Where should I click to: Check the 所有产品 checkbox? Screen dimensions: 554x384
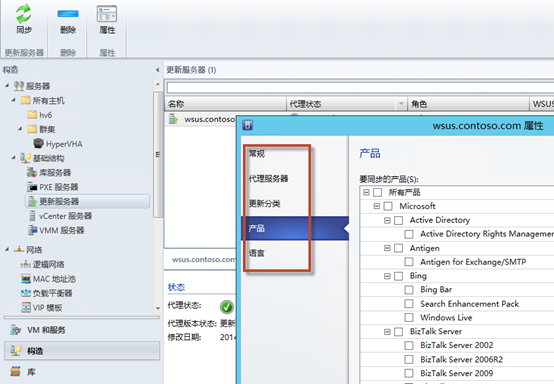[378, 192]
